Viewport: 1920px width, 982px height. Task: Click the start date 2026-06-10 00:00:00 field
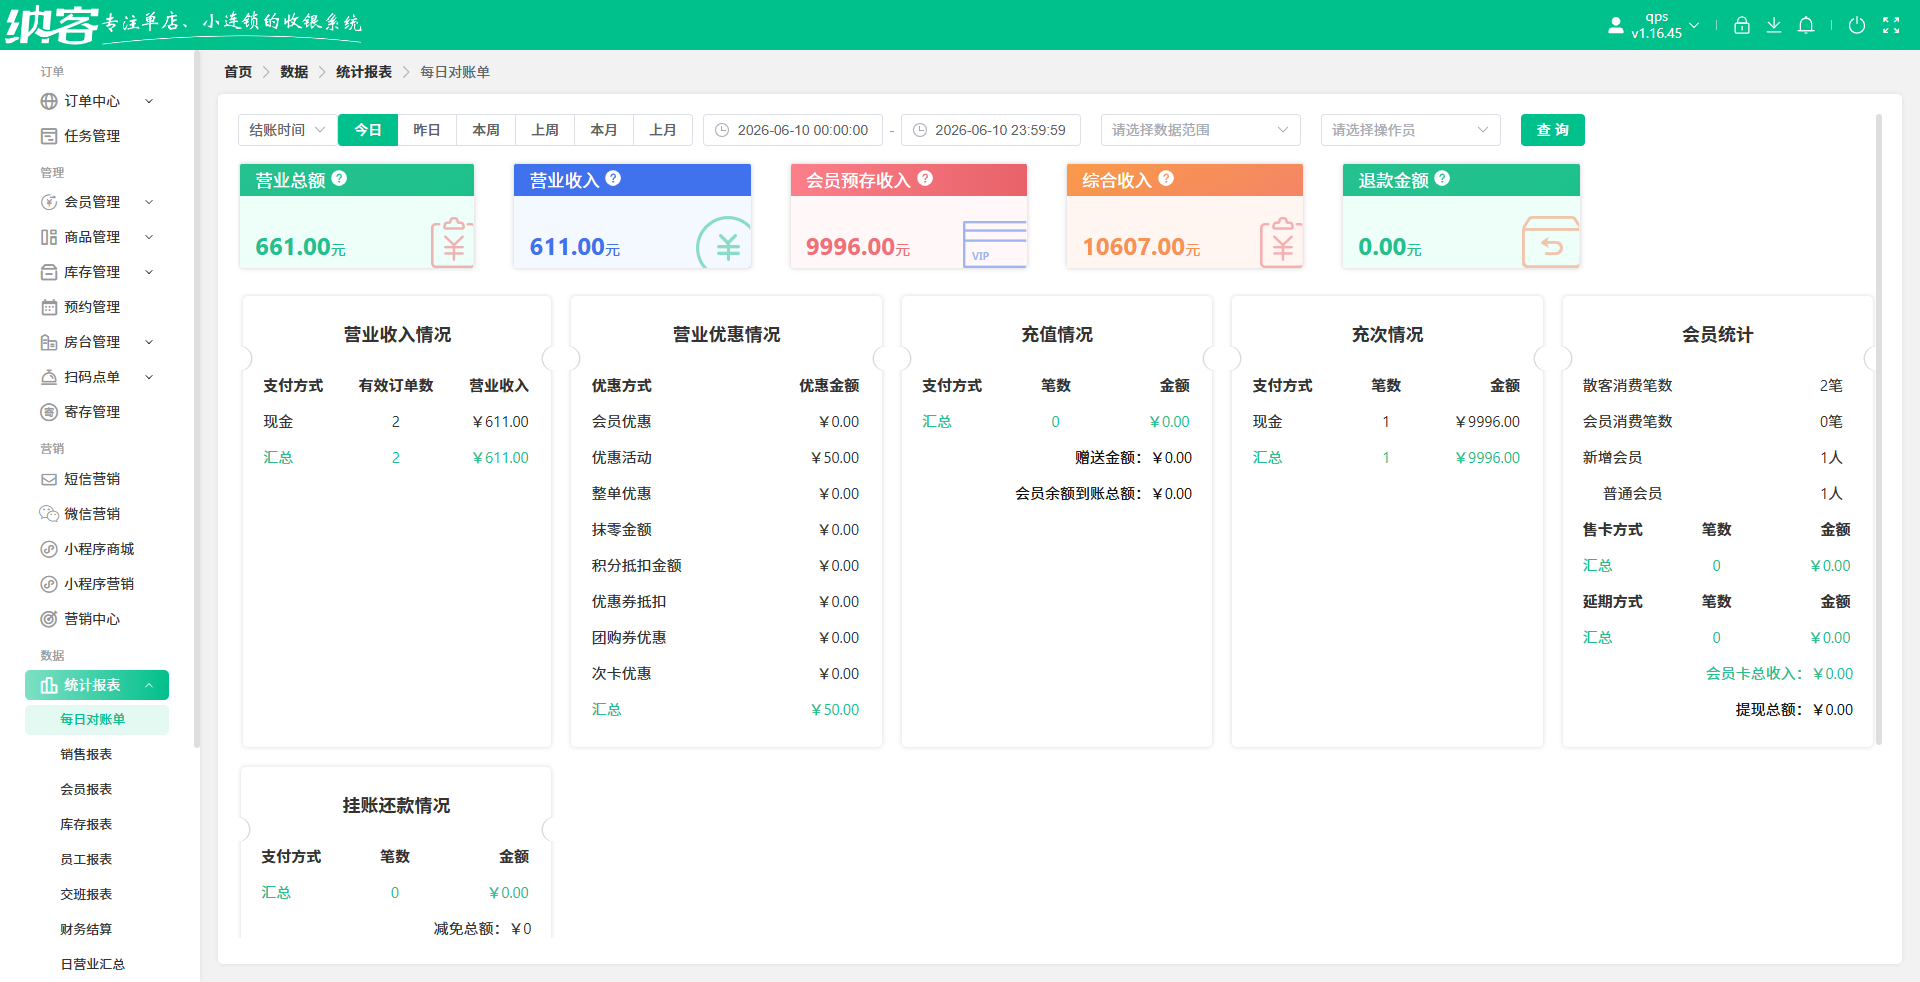793,130
